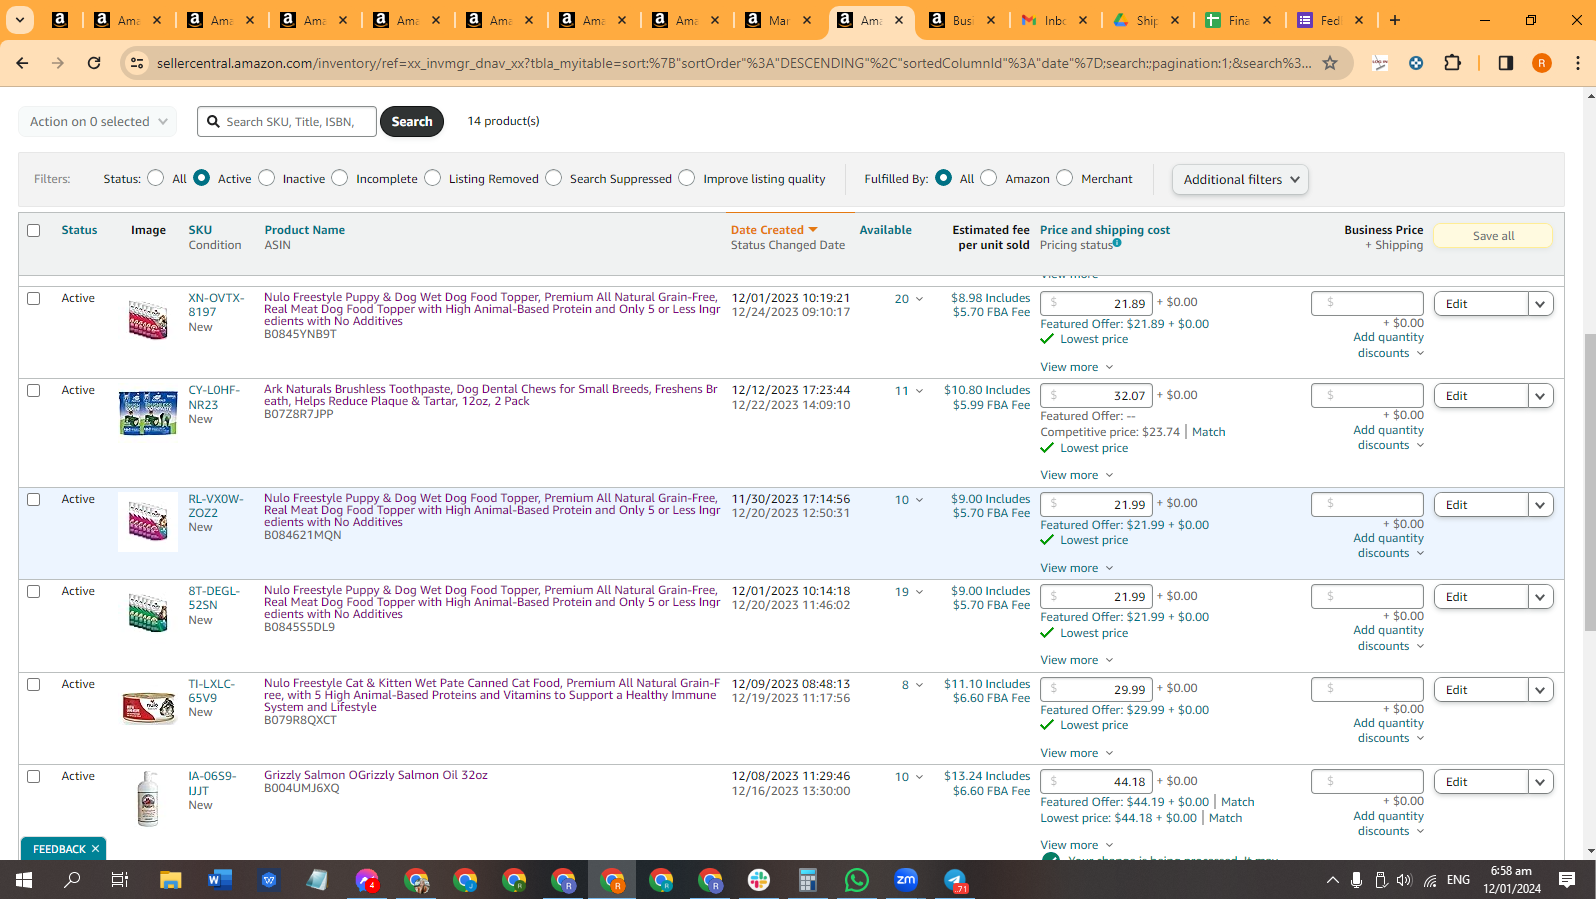Open Windows taskbar search

(x=72, y=880)
